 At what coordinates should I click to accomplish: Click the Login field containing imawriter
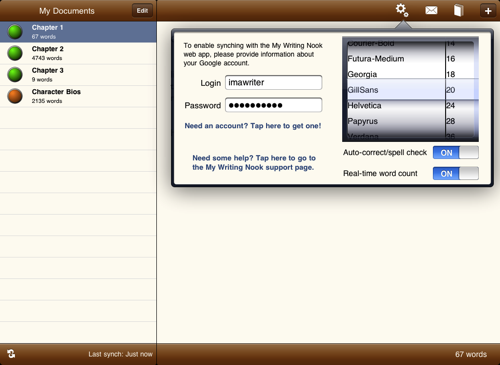tap(273, 82)
